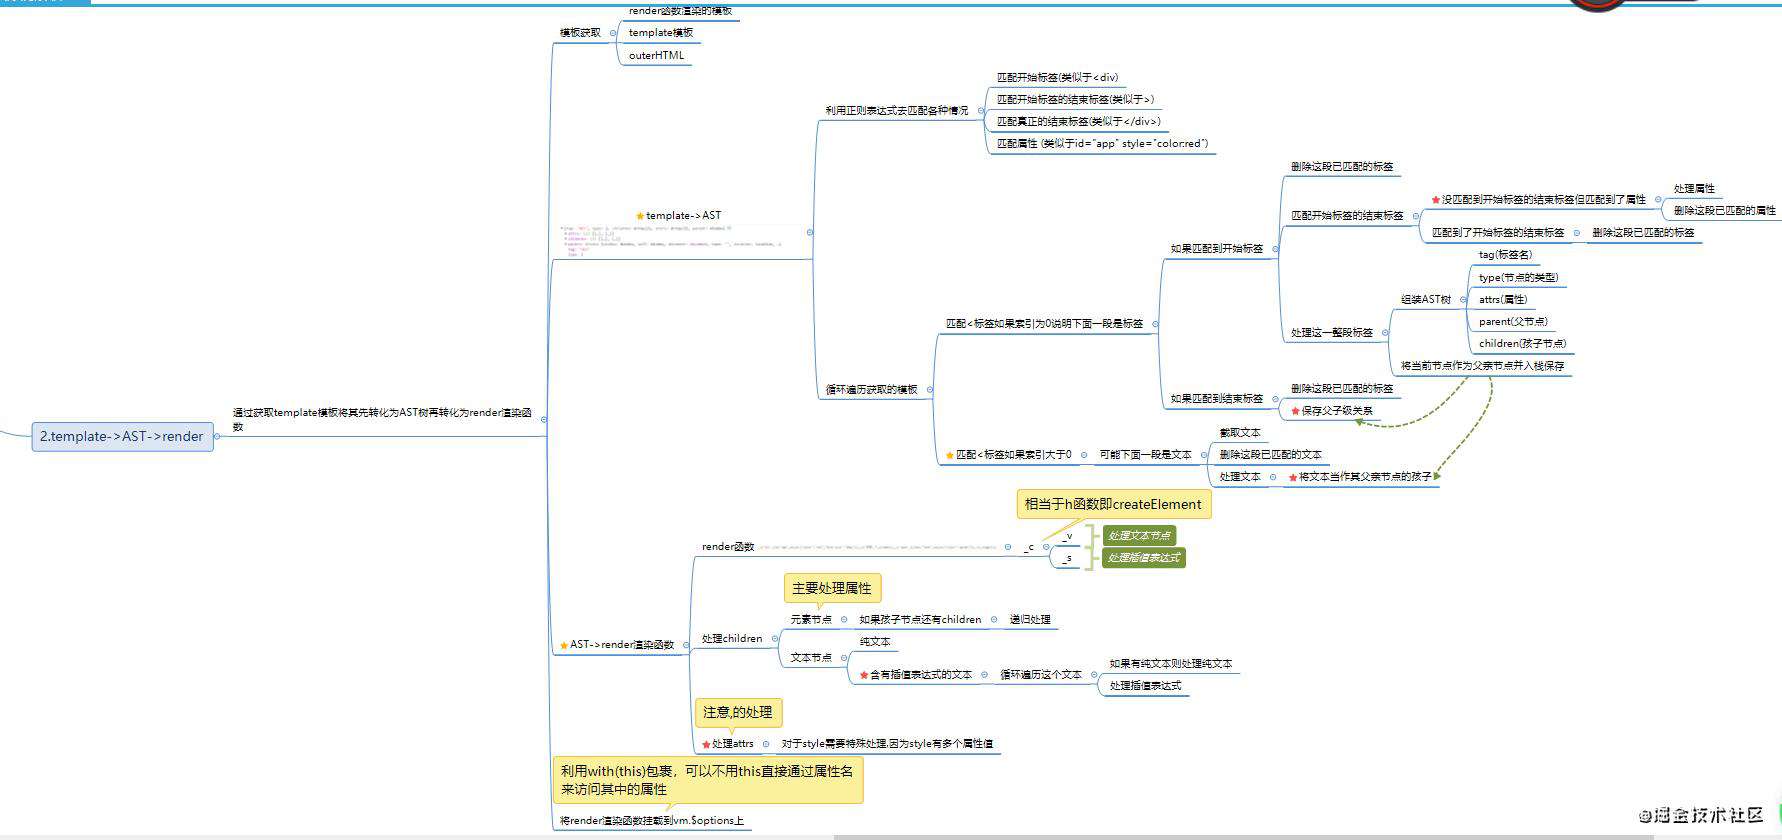Select the 删除这段已匹配的文本 node
1782x840 pixels.
pyautogui.click(x=1270, y=455)
